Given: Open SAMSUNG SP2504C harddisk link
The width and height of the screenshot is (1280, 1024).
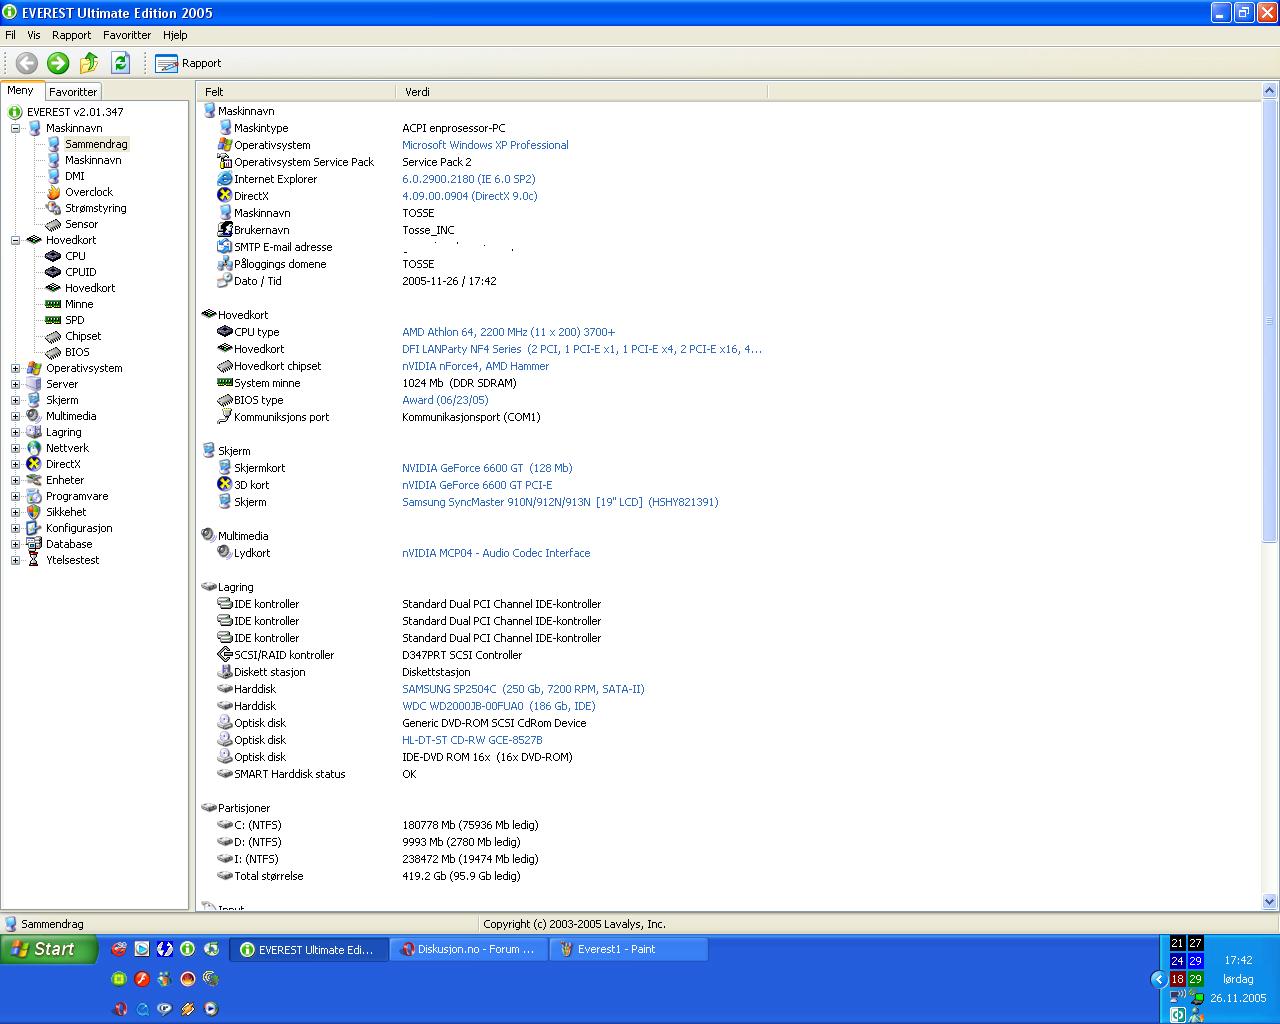Looking at the screenshot, I should [523, 689].
